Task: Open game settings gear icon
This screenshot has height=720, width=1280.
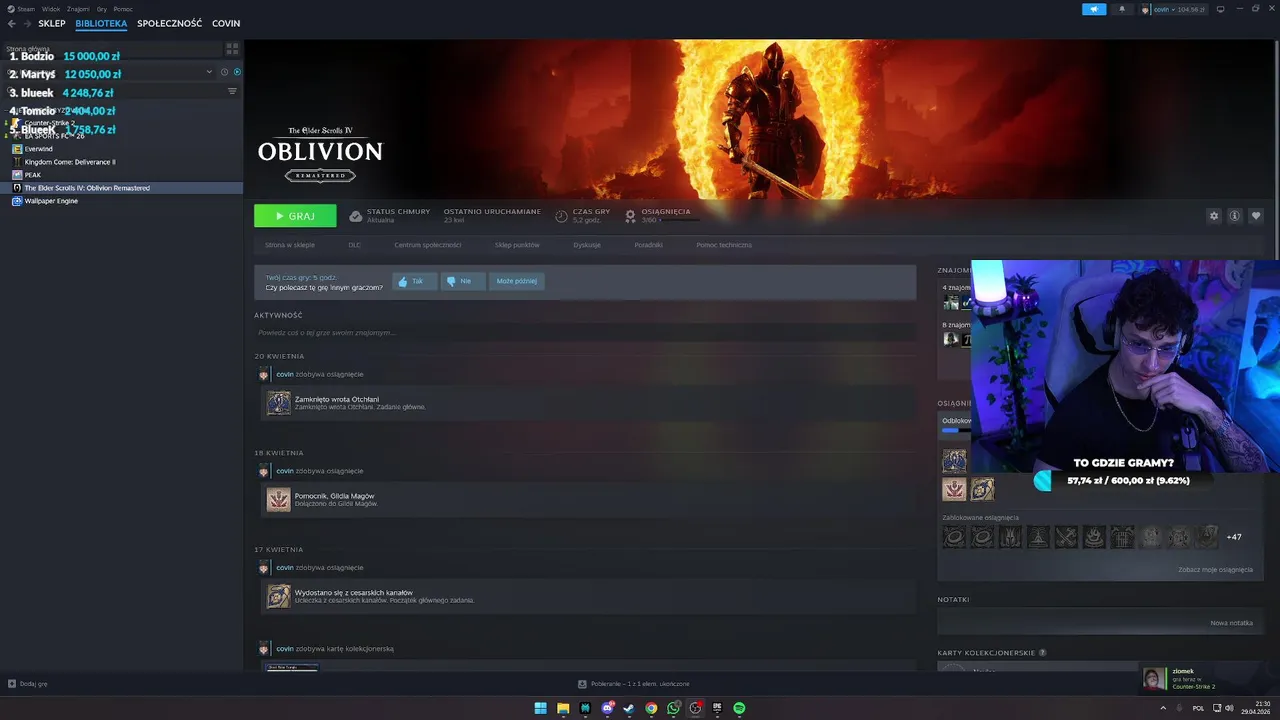Action: (x=1214, y=216)
